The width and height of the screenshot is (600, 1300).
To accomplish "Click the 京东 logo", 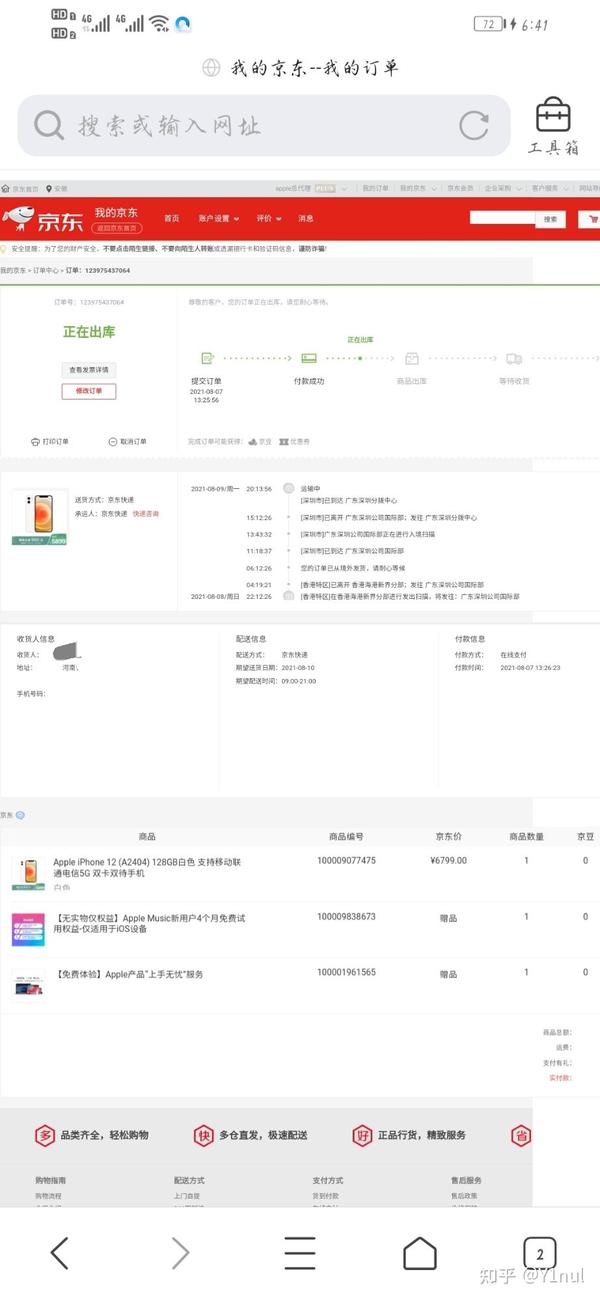I will [x=41, y=217].
